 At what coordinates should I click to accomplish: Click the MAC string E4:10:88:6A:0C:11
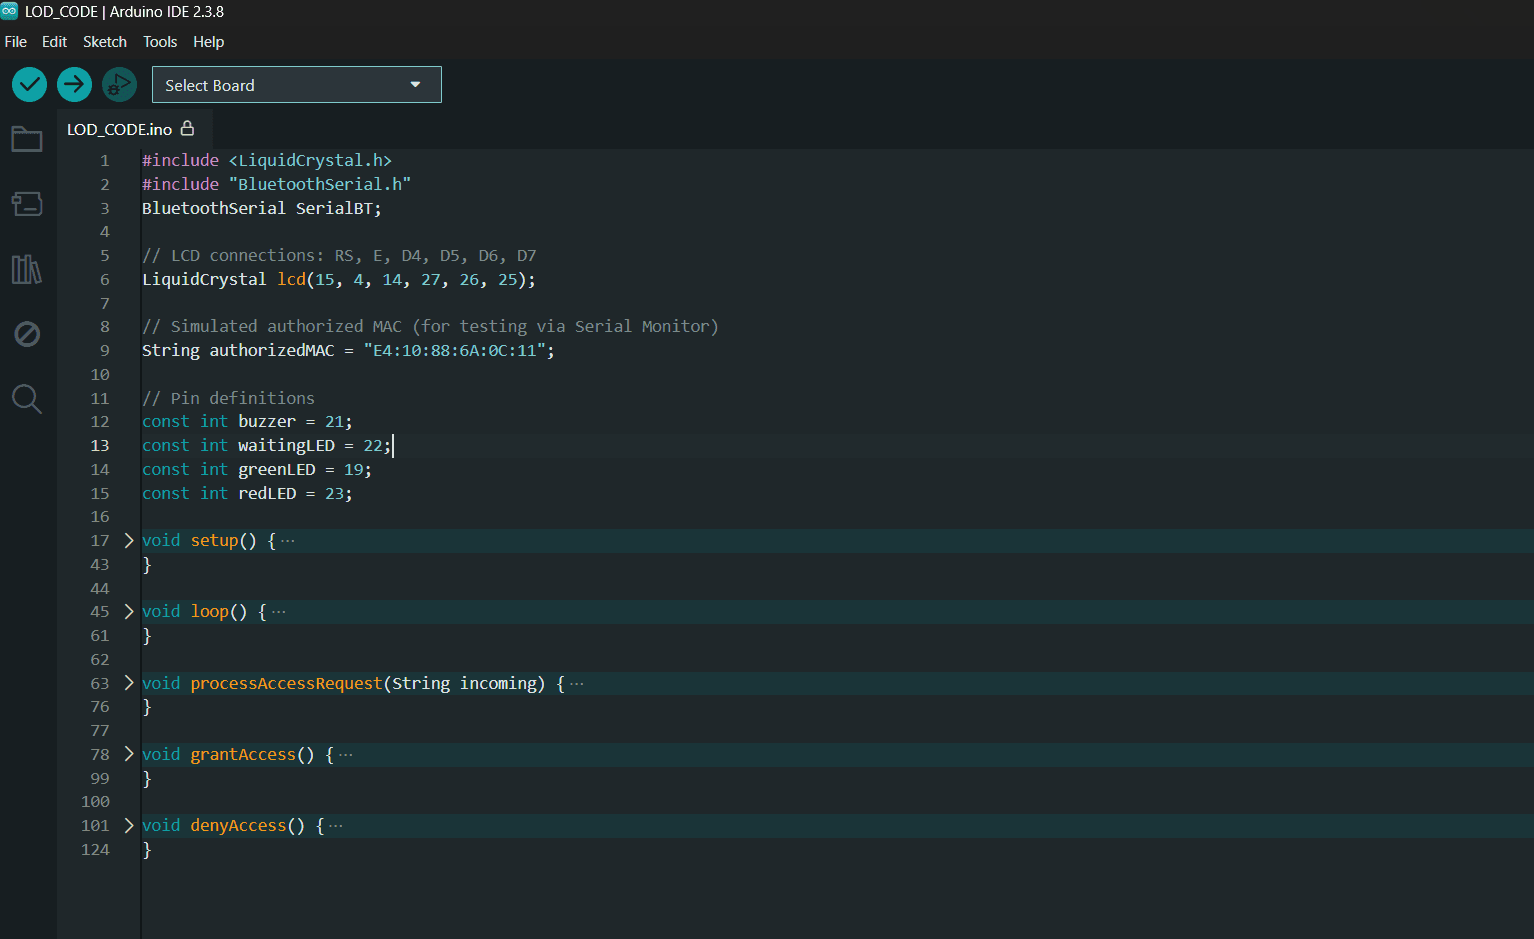click(459, 350)
